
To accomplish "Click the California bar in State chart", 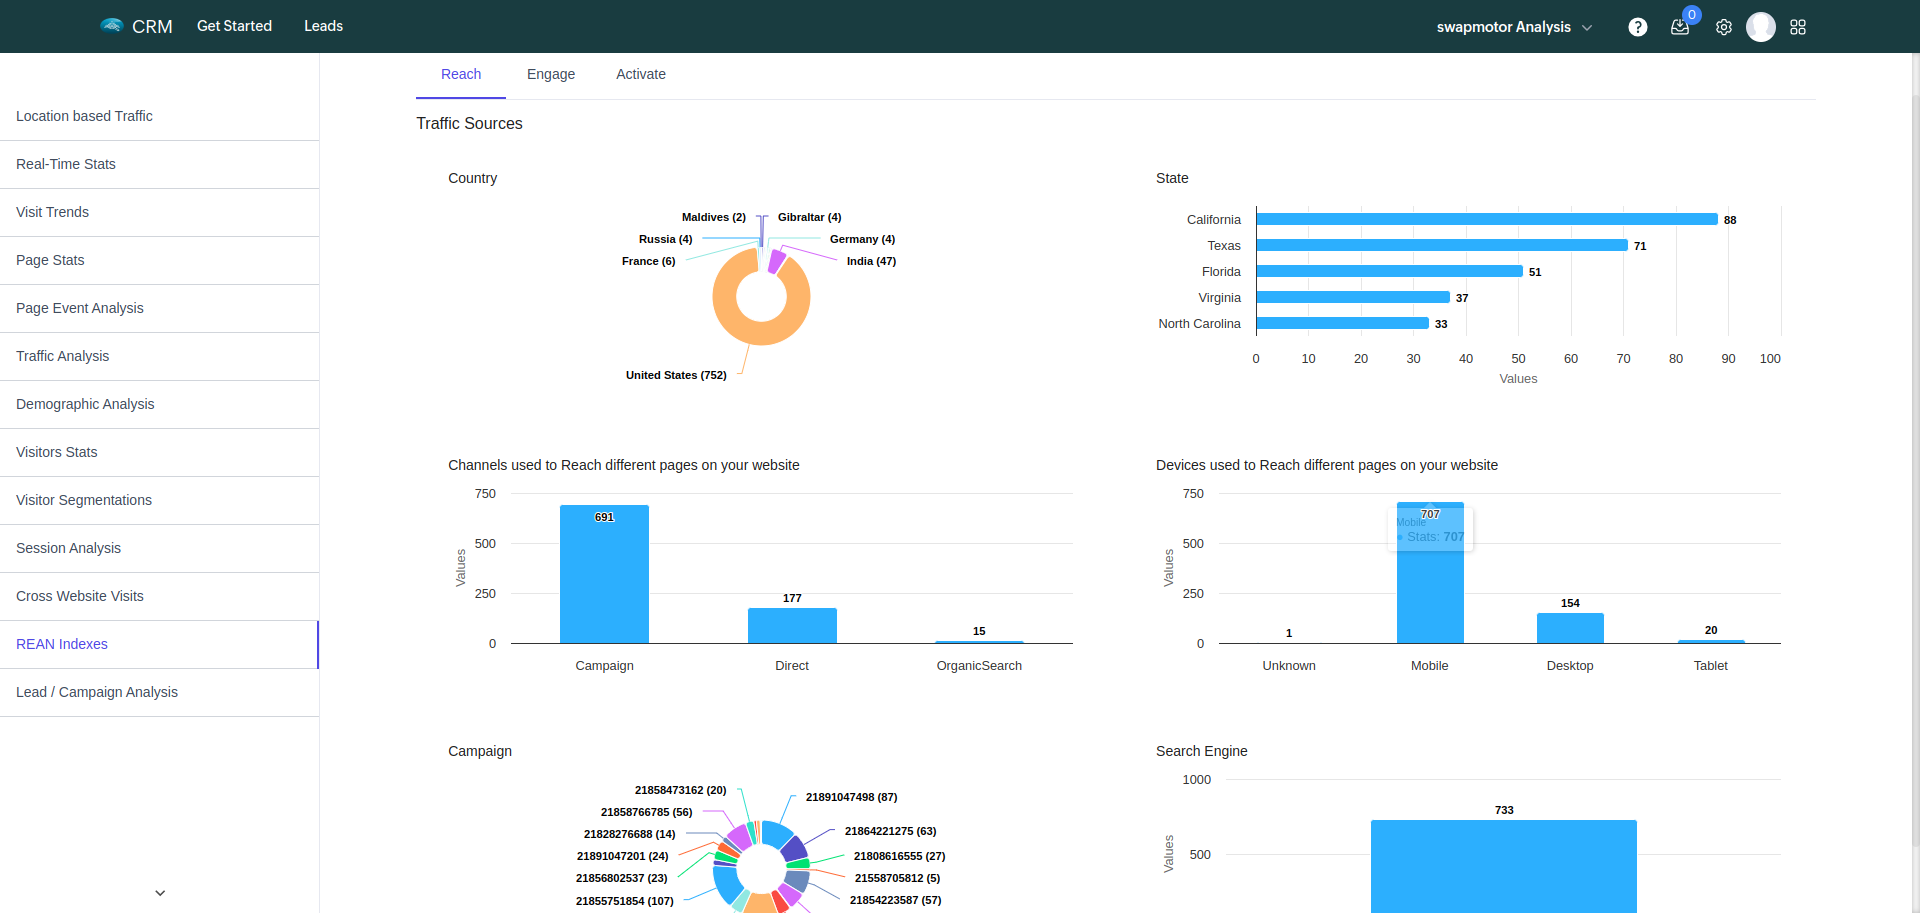I will pos(1487,219).
